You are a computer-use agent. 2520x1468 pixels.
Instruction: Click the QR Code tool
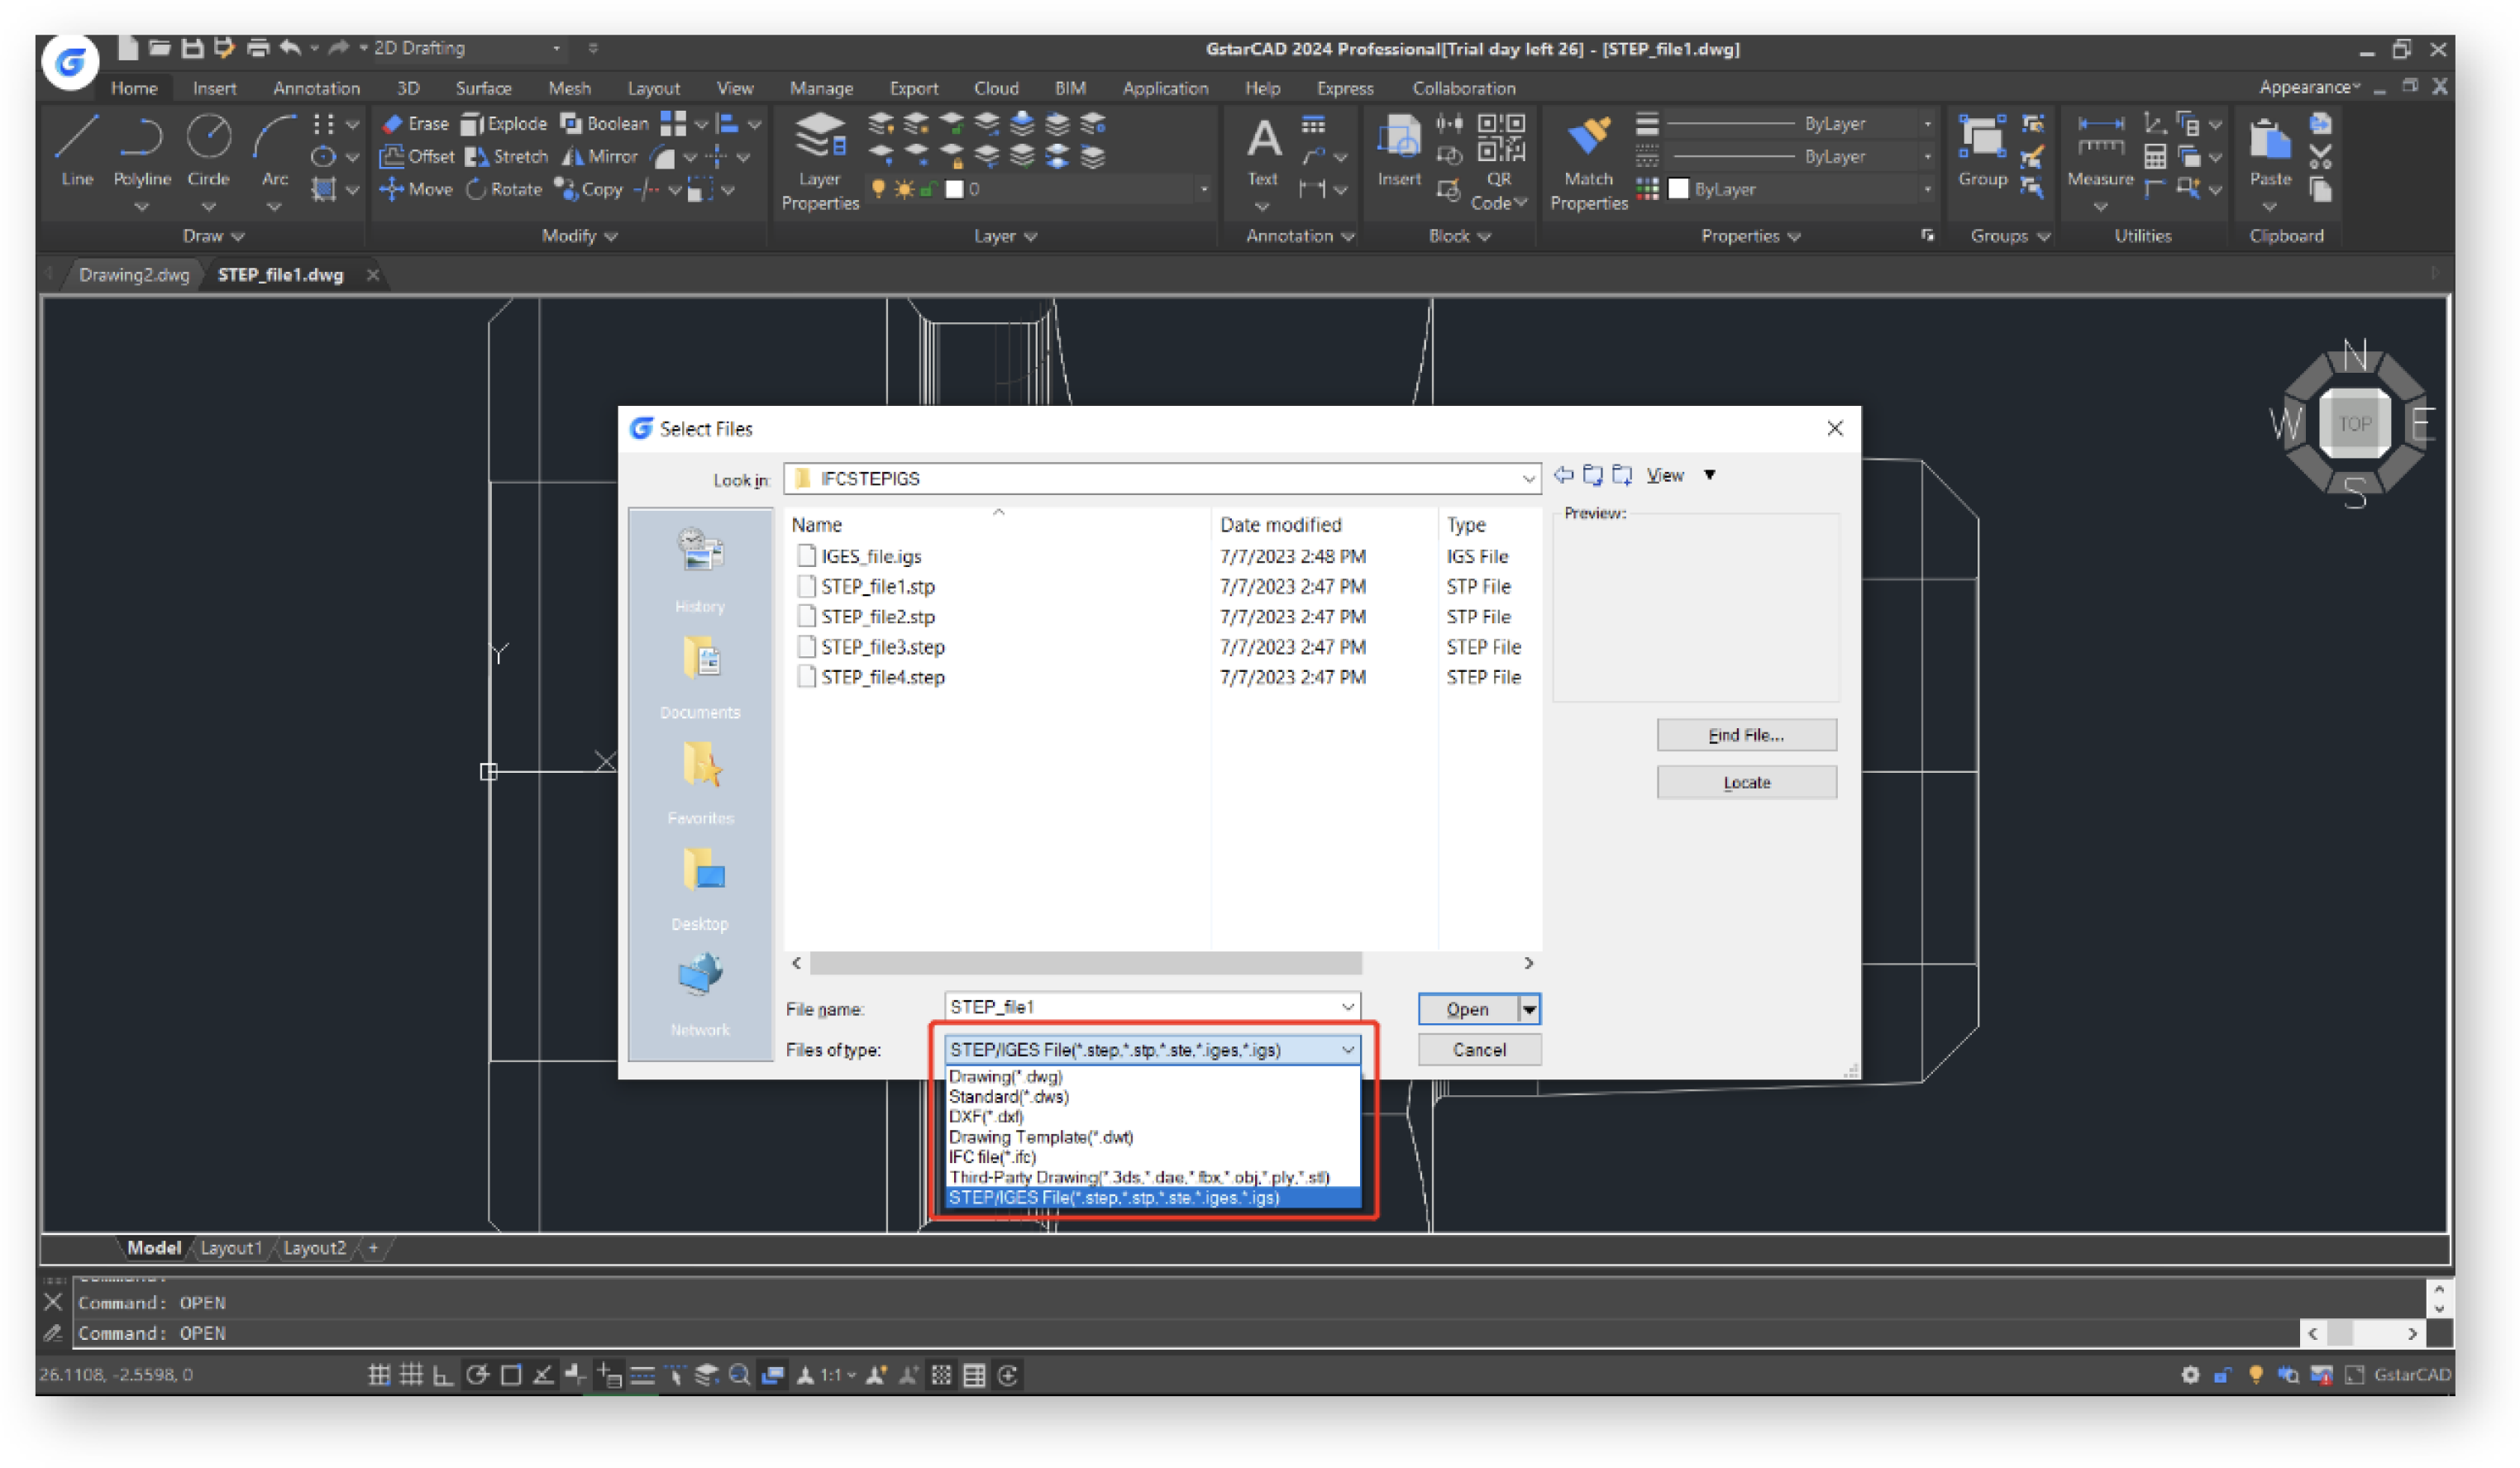point(1498,160)
